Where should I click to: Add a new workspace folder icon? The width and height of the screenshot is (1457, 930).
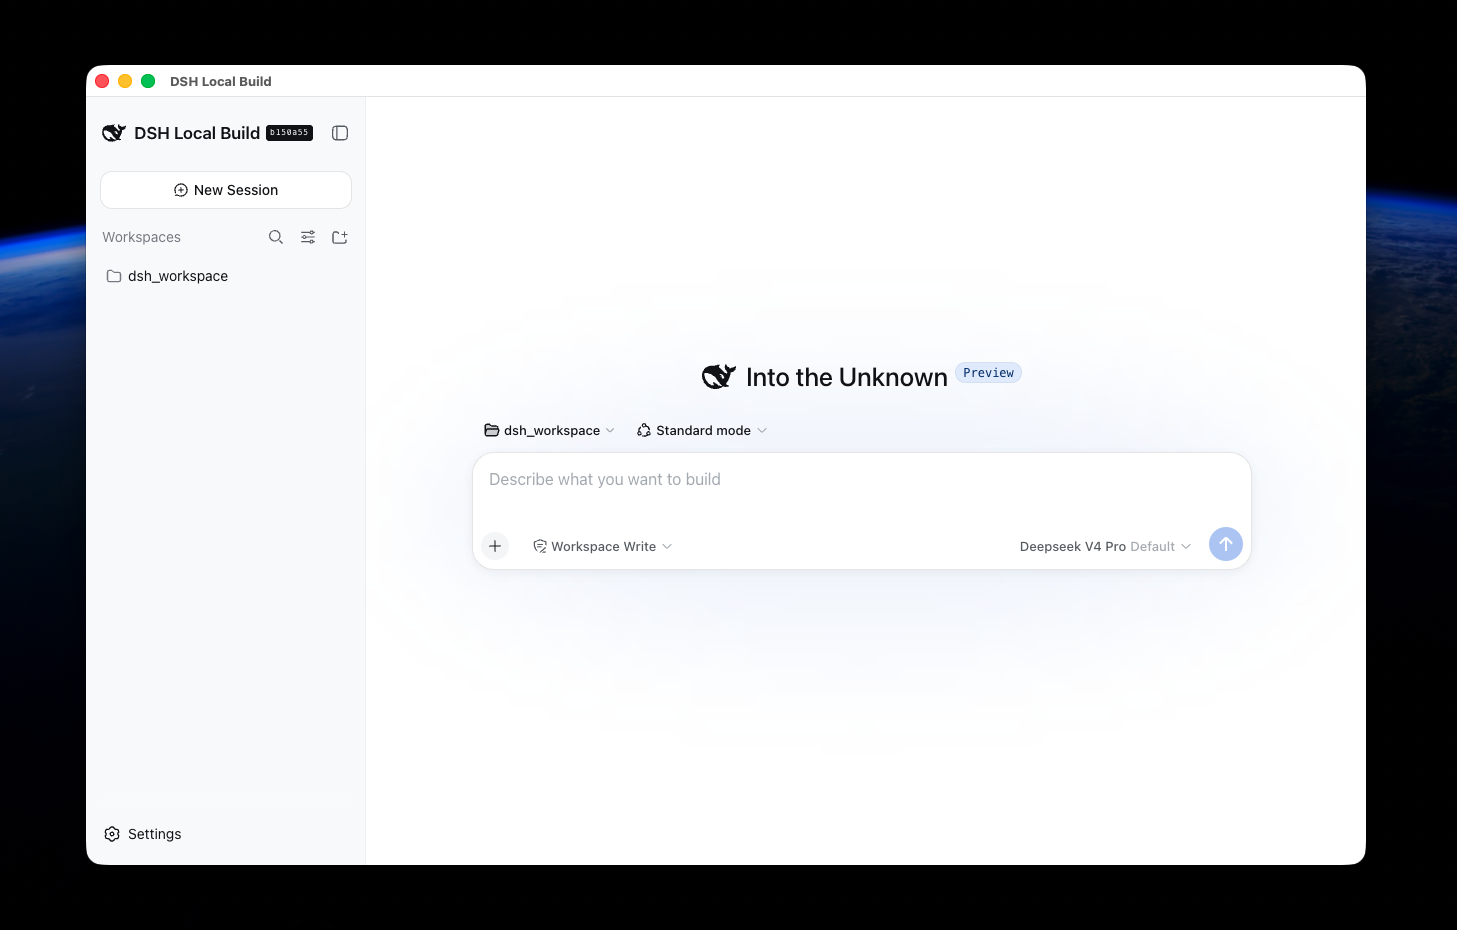point(340,237)
